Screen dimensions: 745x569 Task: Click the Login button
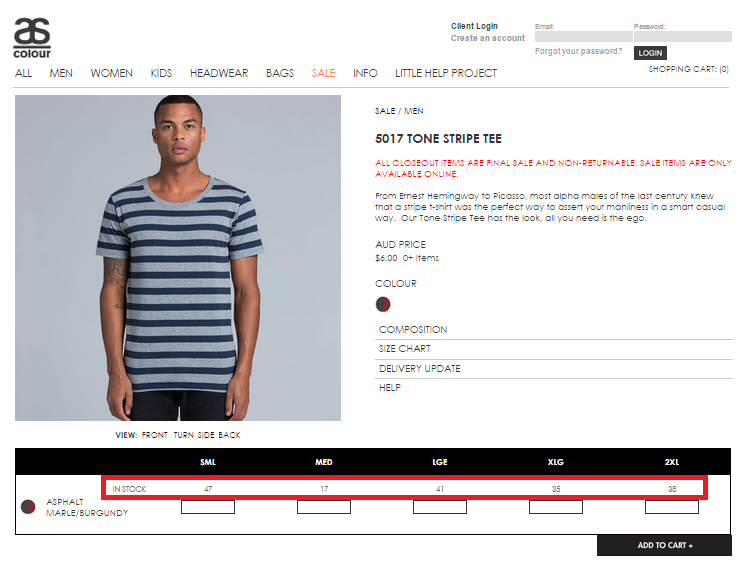click(x=650, y=53)
